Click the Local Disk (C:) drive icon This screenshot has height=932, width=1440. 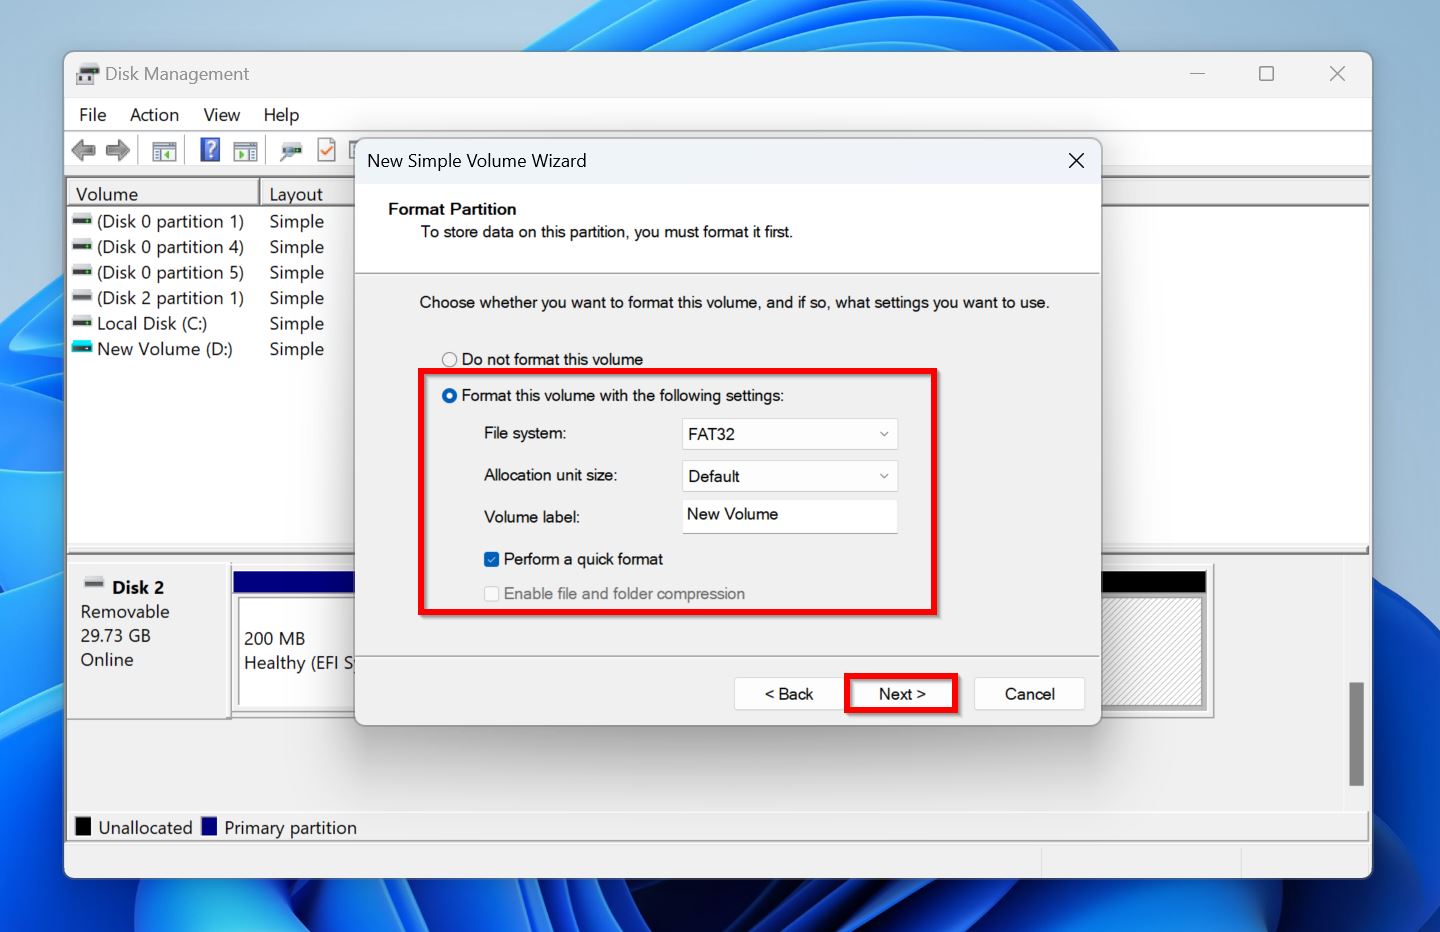(x=82, y=323)
